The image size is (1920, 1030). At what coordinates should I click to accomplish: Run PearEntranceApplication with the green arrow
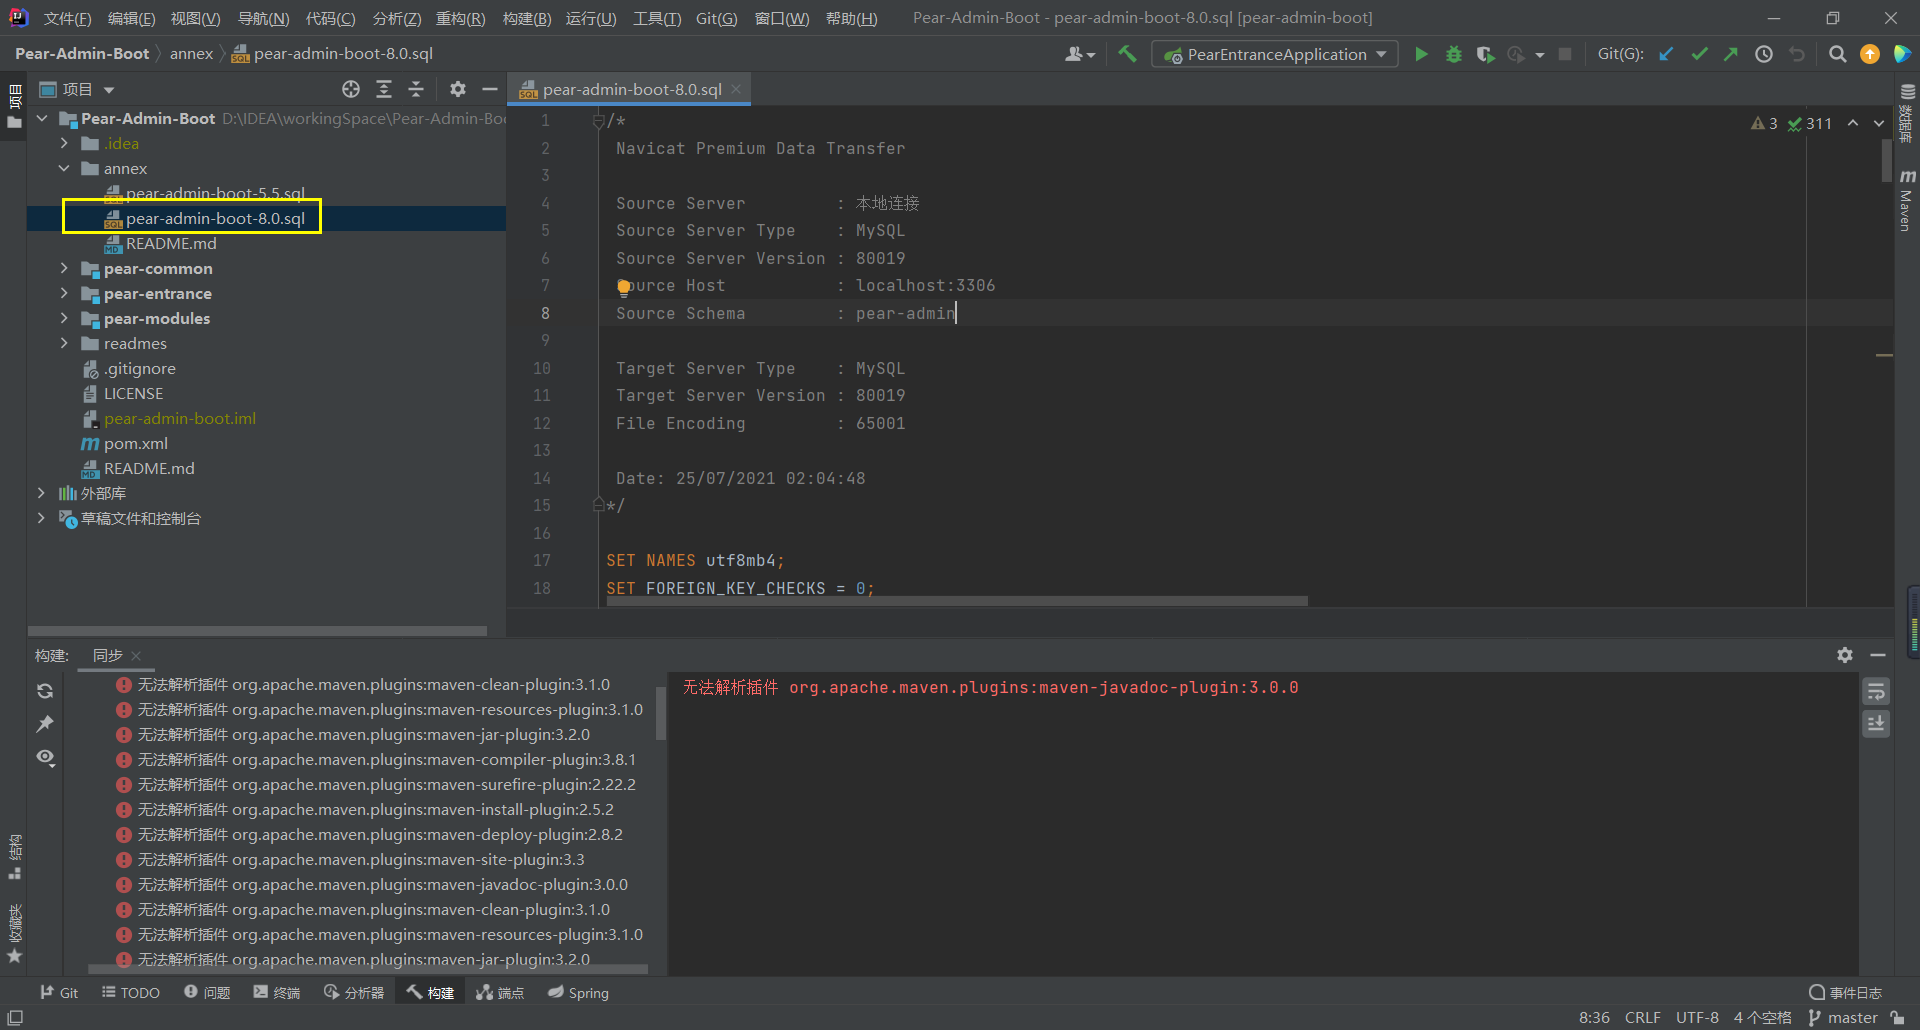[1421, 54]
